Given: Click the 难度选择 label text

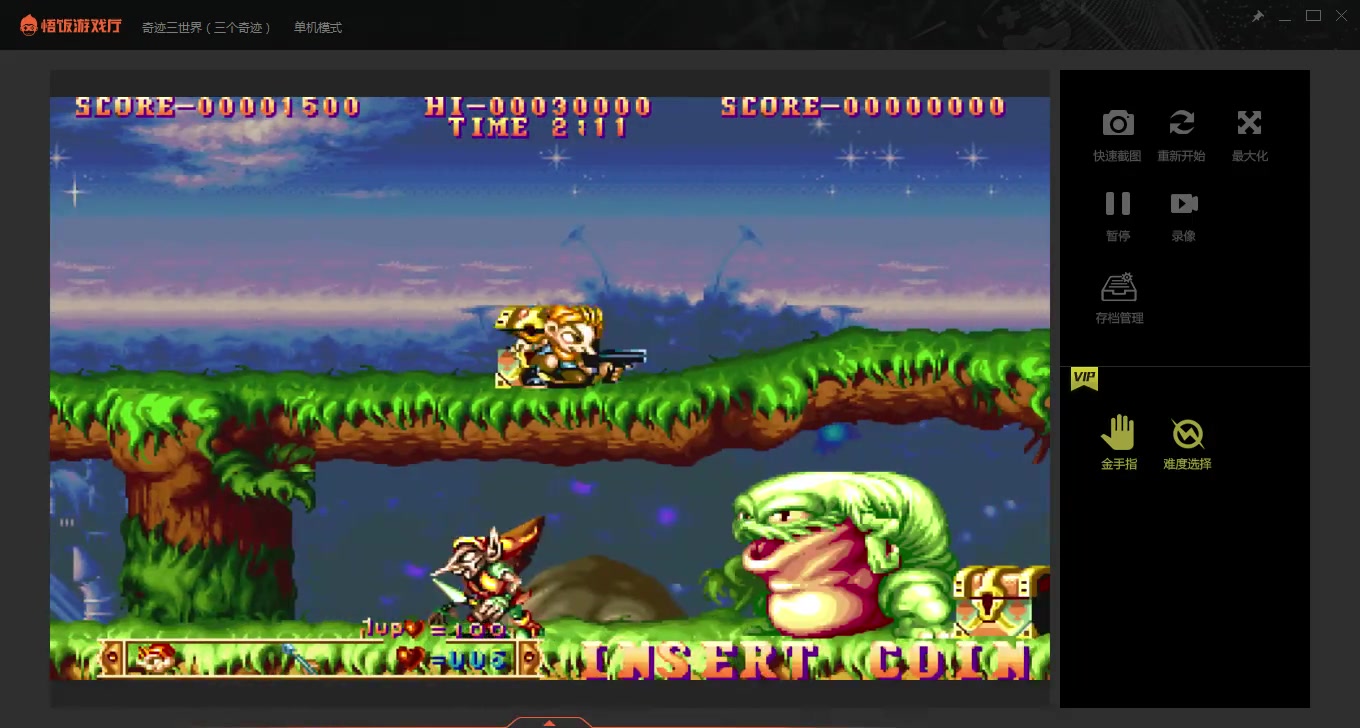Looking at the screenshot, I should (x=1187, y=465).
